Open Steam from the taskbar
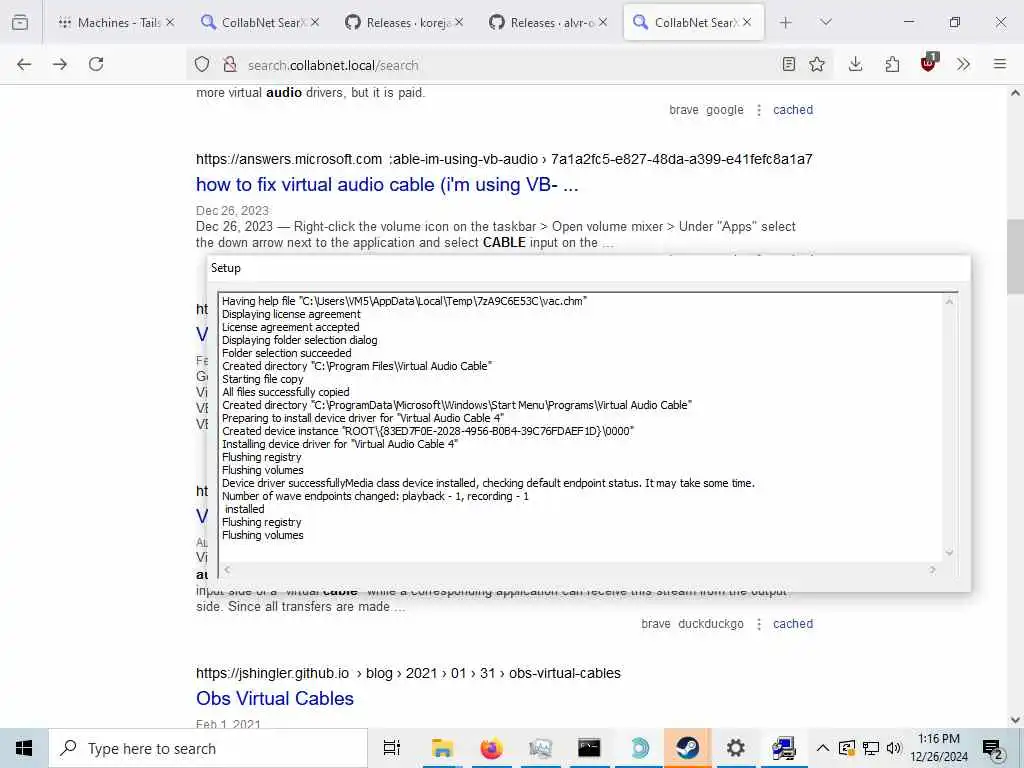 click(x=688, y=748)
